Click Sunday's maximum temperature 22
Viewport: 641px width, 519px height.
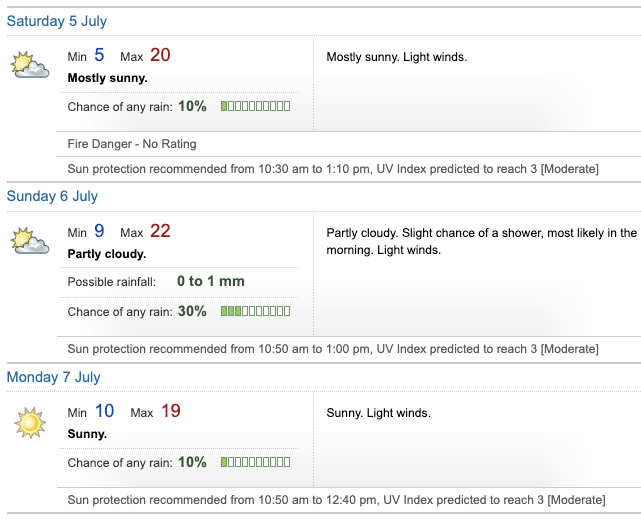click(160, 232)
